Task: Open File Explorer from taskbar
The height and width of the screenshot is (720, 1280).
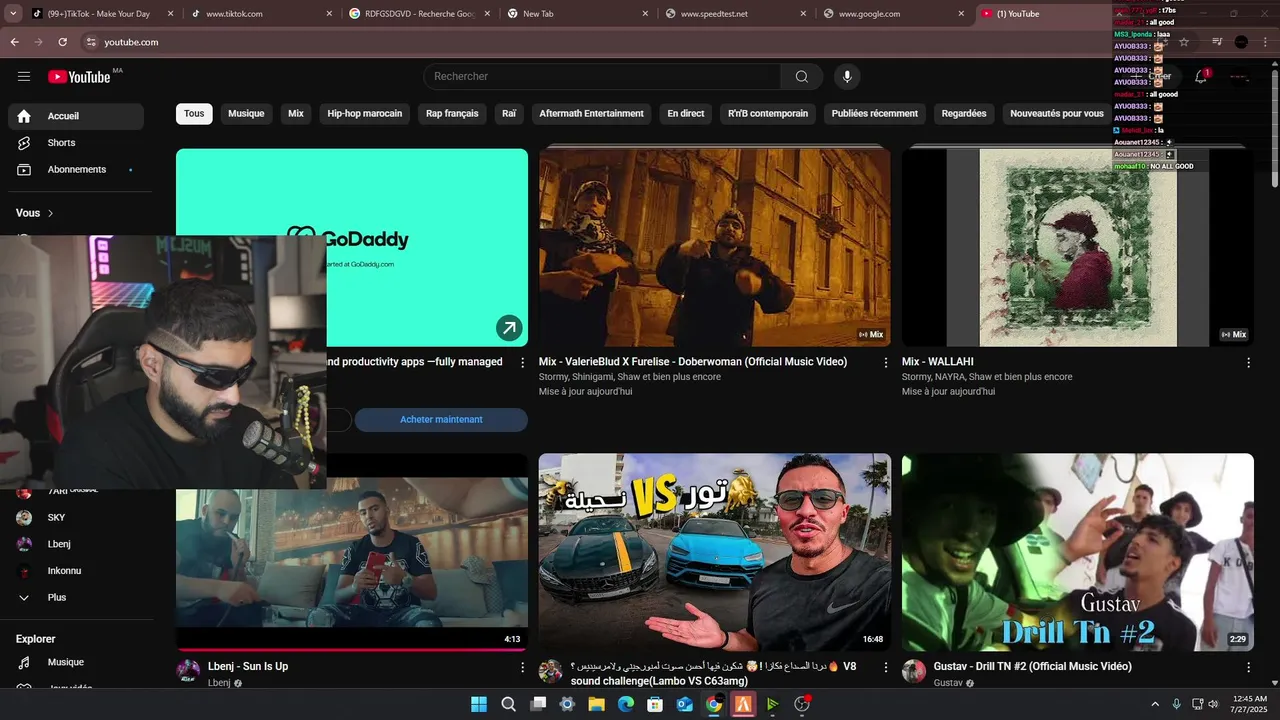Action: coord(596,704)
